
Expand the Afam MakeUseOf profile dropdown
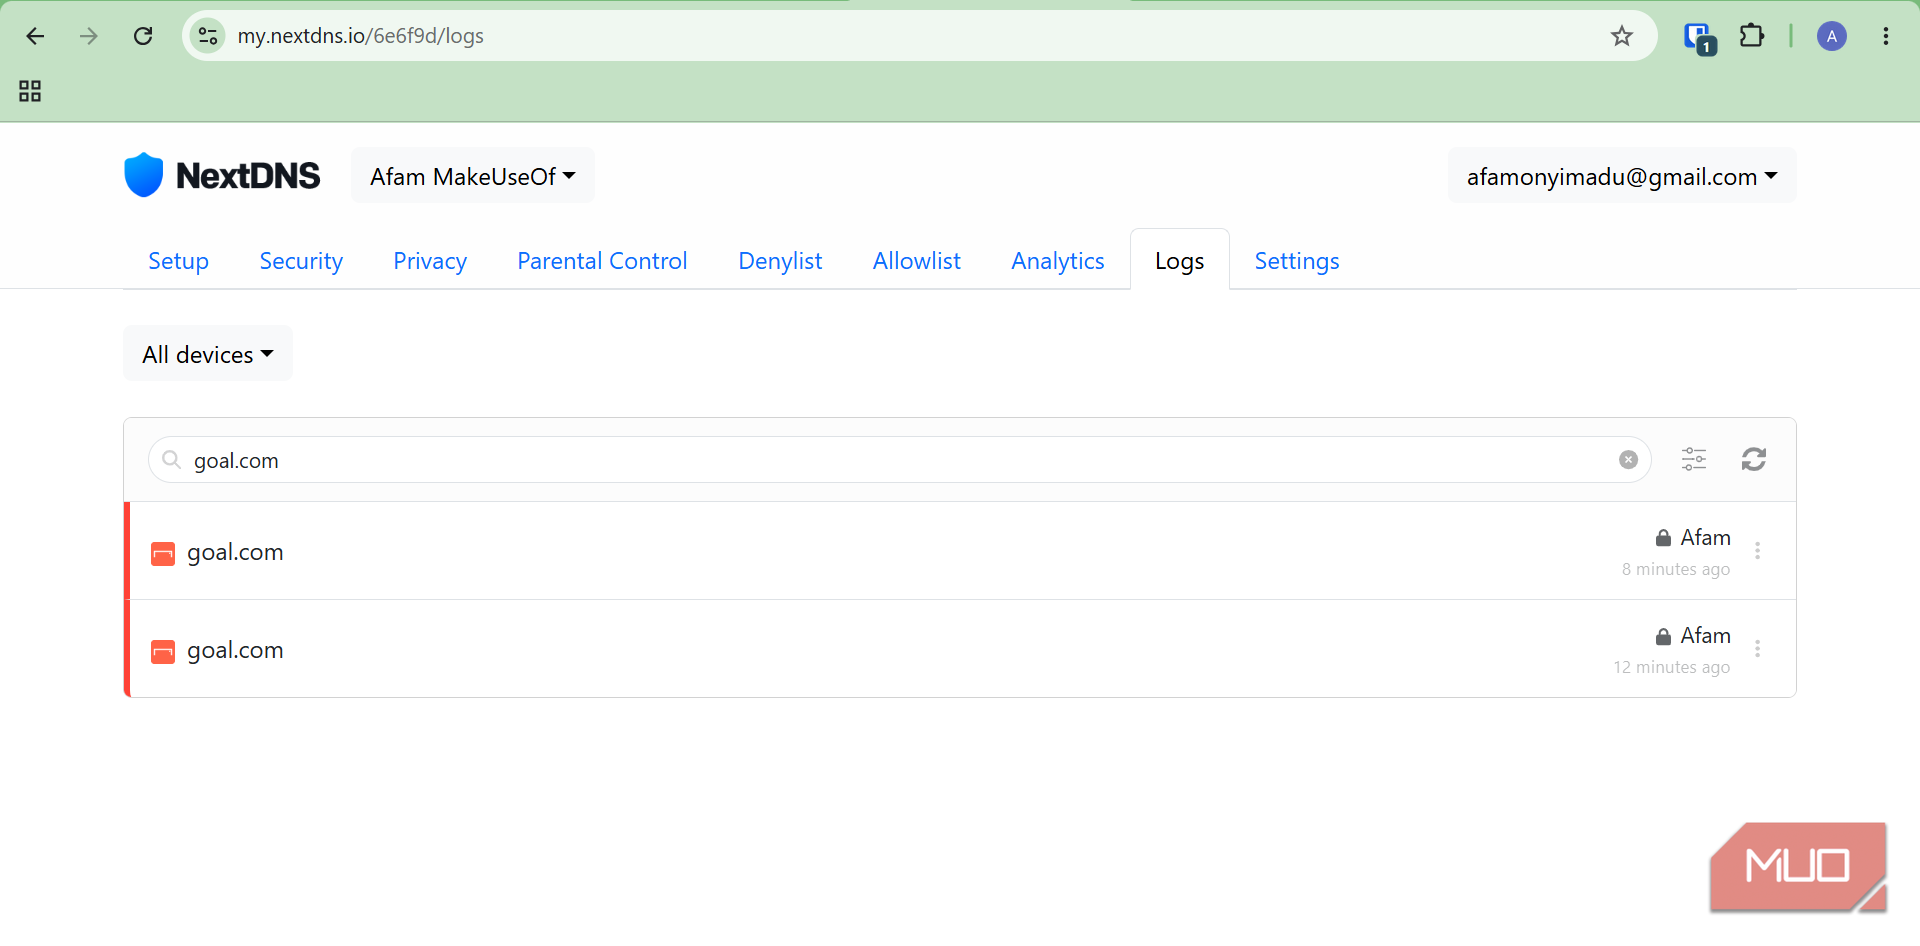coord(473,176)
